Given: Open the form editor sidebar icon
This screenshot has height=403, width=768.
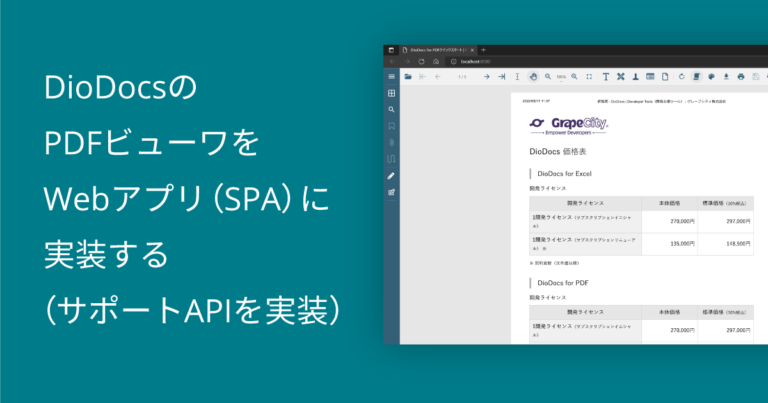Looking at the screenshot, I should point(391,192).
